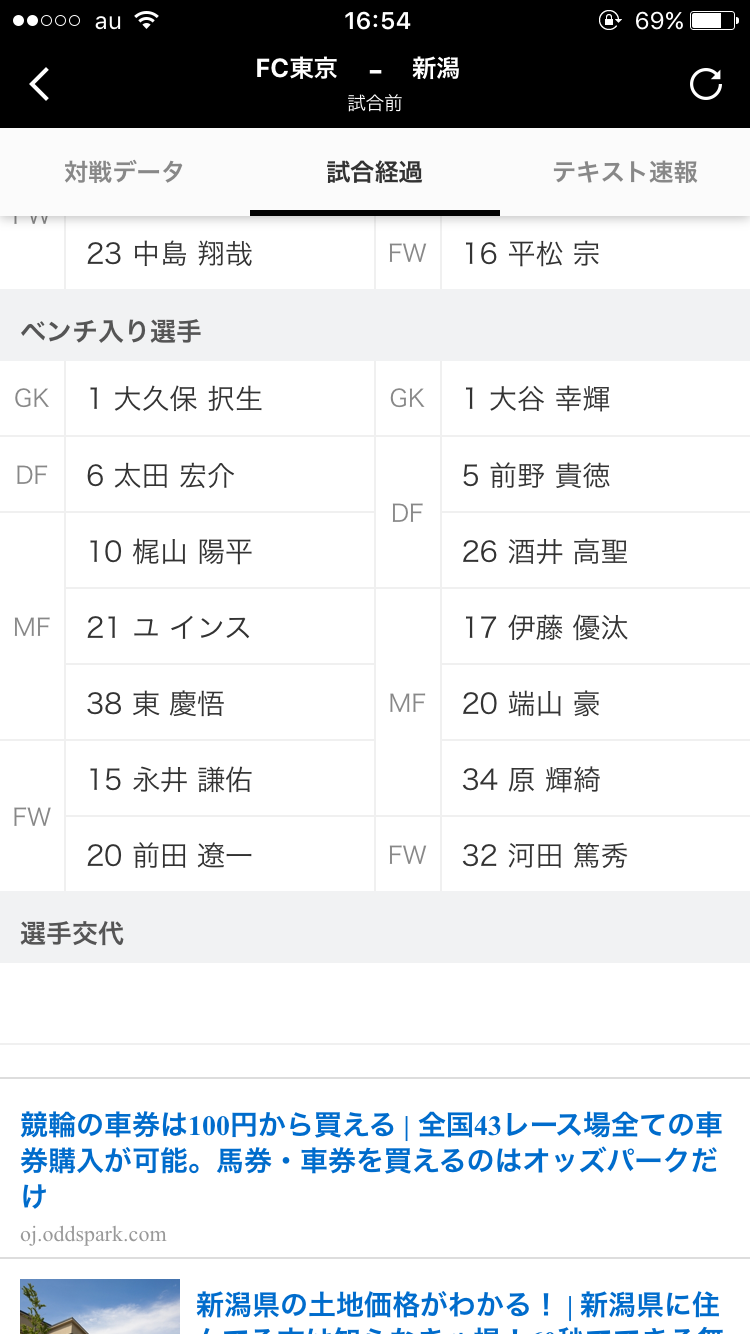Tap the Wi-Fi icon in status bar
This screenshot has height=1334, width=750.
coord(147,21)
